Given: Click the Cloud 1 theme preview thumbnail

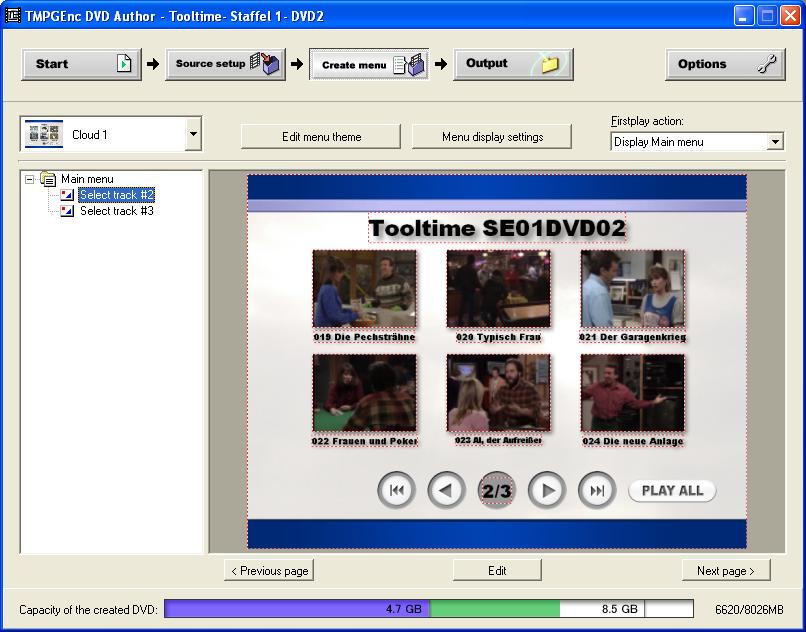Looking at the screenshot, I should tap(44, 134).
